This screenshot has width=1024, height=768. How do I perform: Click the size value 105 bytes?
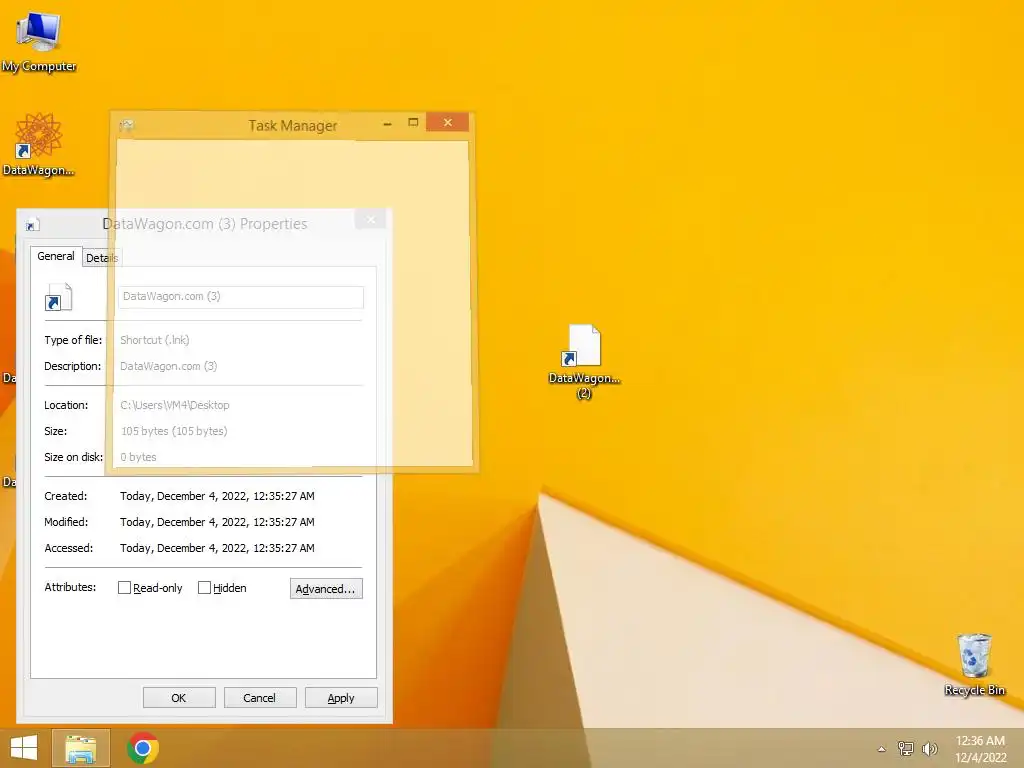[174, 431]
